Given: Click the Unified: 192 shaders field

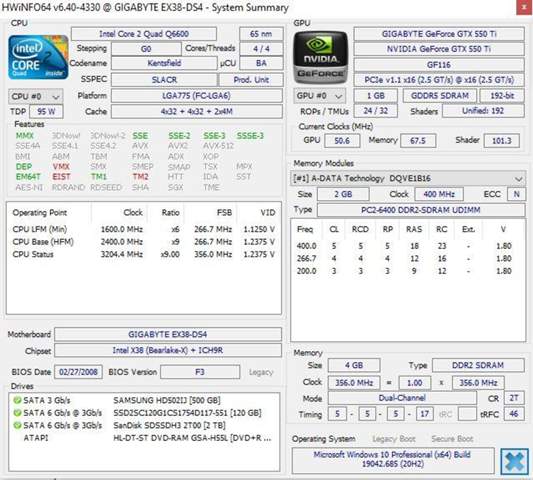Looking at the screenshot, I should click(x=483, y=111).
